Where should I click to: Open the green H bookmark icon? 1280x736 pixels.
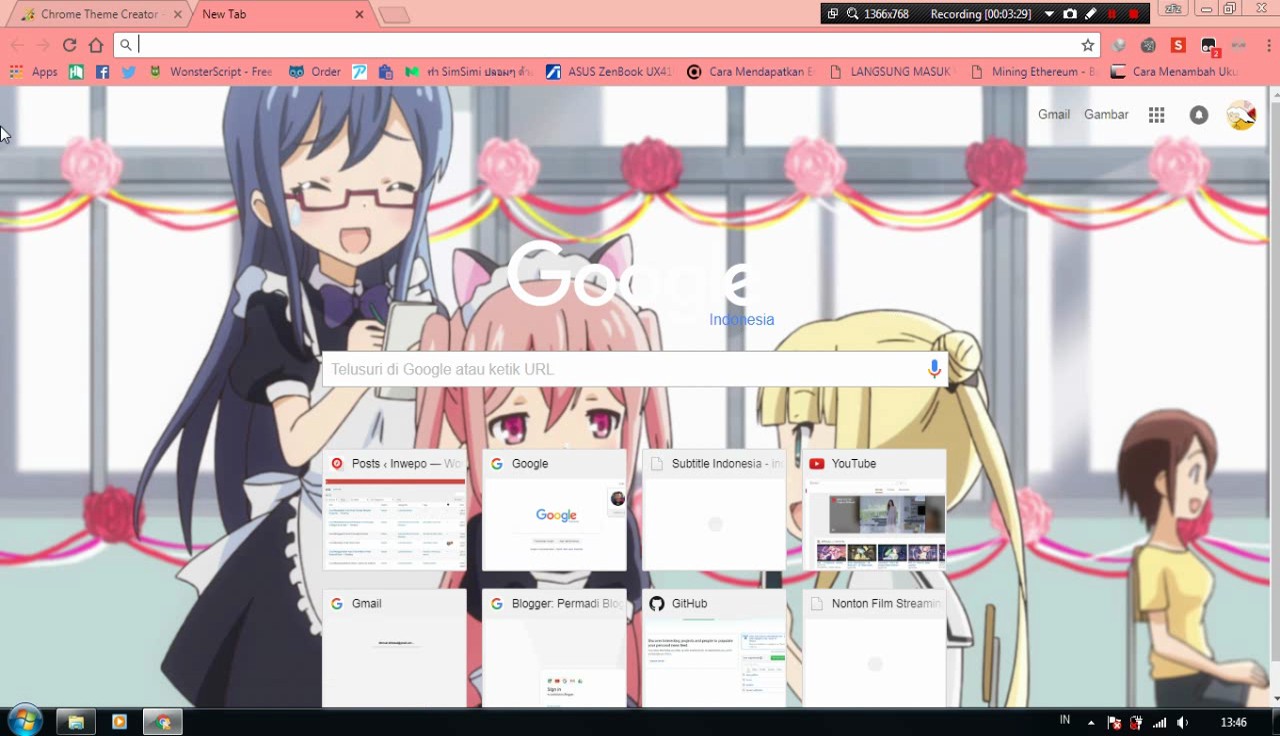click(76, 72)
